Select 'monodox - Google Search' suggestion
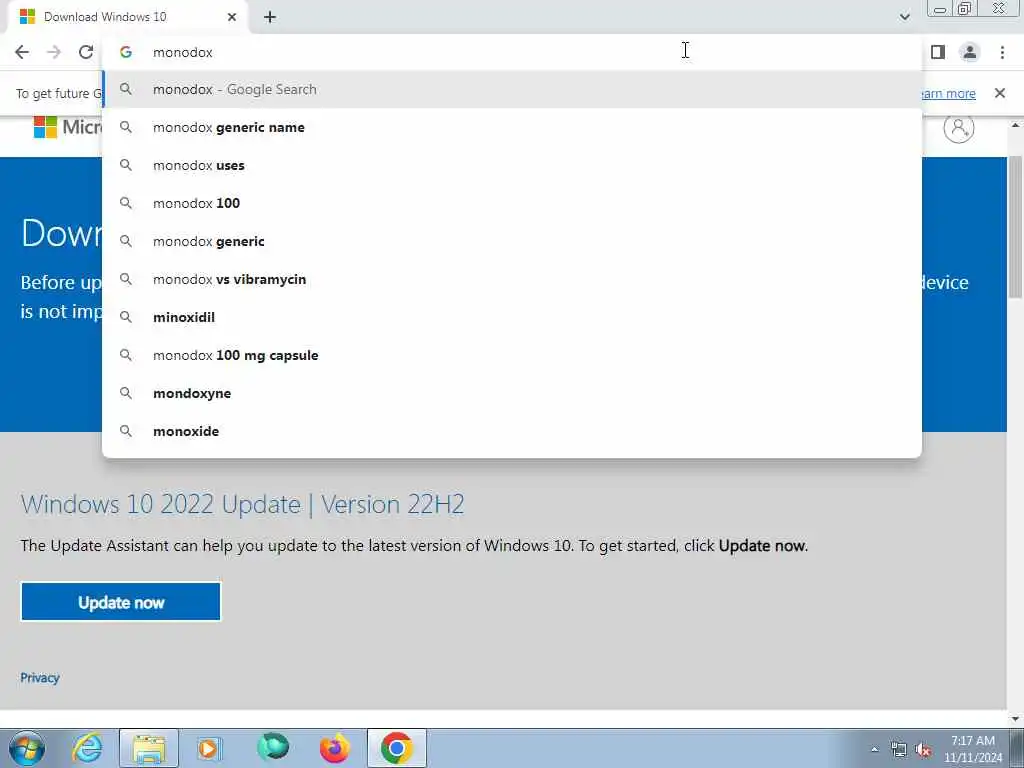The height and width of the screenshot is (768, 1024). point(512,89)
